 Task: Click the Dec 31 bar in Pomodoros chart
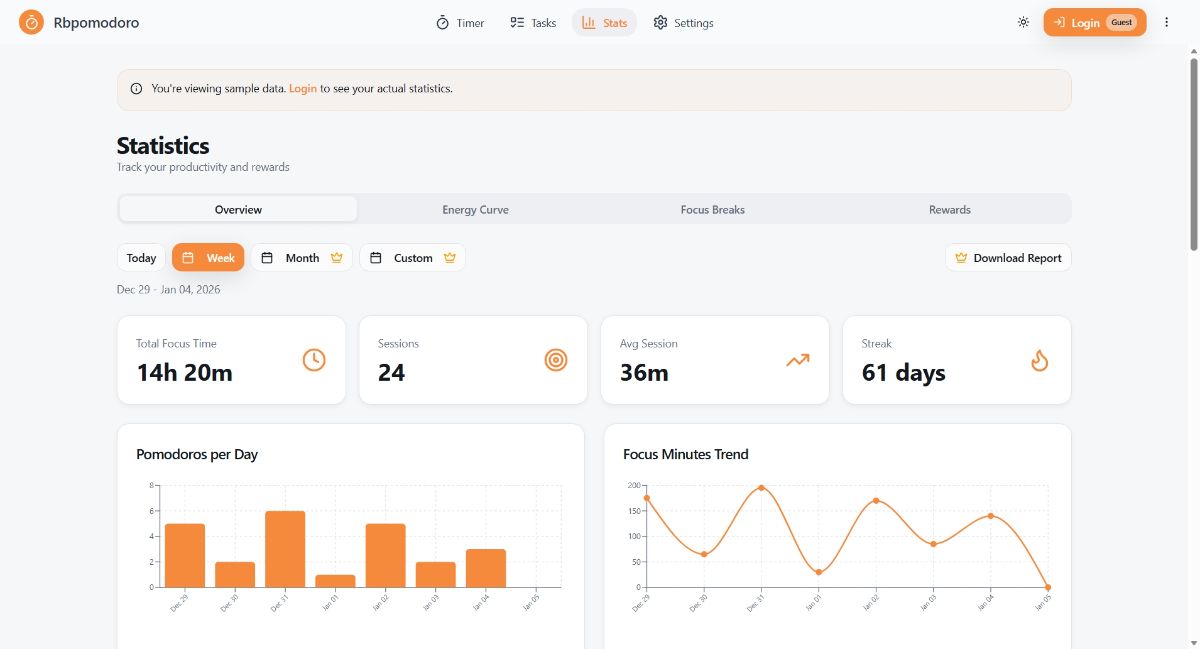[x=285, y=549]
